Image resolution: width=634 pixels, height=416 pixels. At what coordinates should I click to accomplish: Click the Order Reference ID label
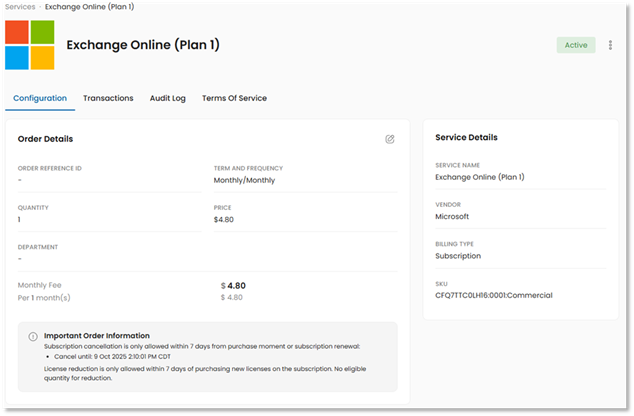point(50,168)
